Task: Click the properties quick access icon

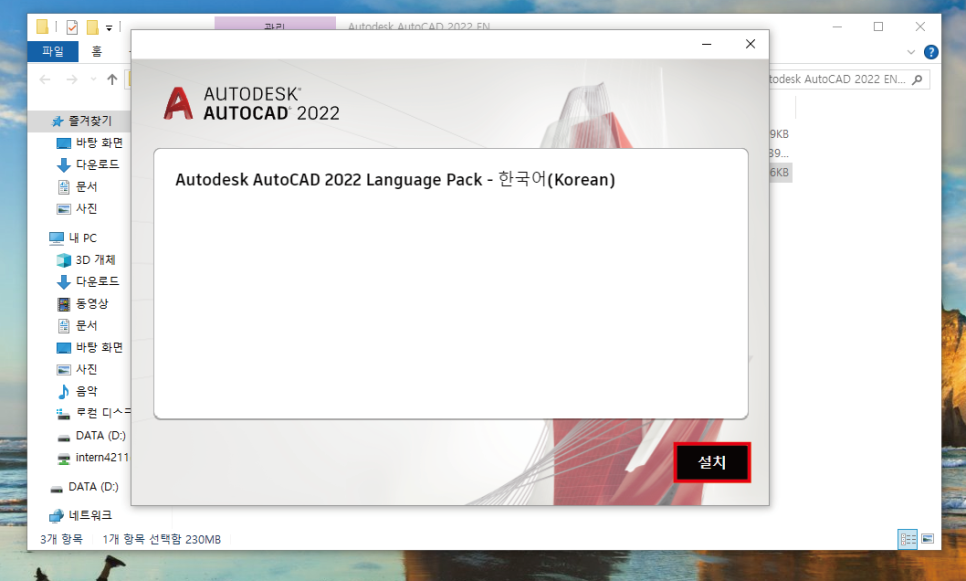Action: point(71,27)
